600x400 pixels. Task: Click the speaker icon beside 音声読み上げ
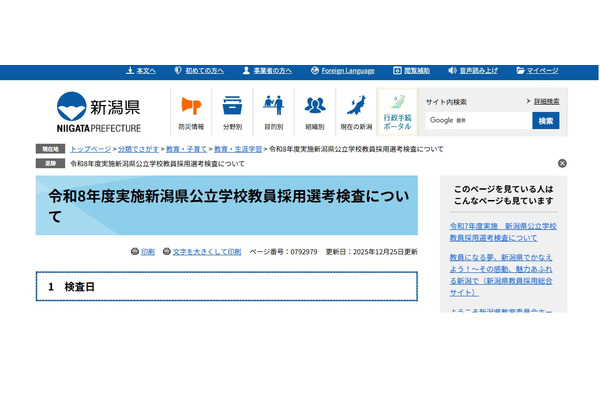(452, 70)
